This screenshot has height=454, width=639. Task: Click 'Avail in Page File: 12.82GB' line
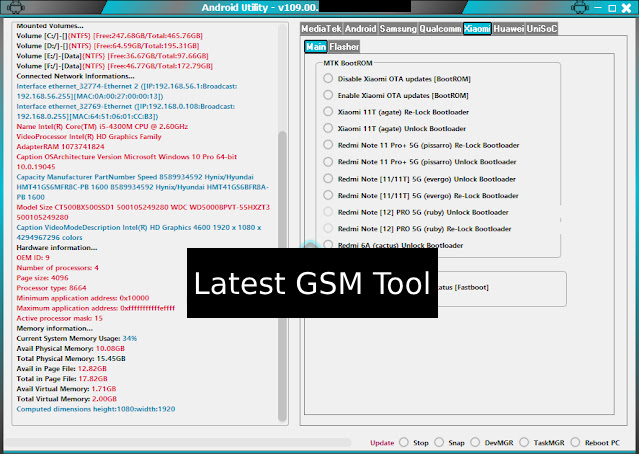click(62, 369)
